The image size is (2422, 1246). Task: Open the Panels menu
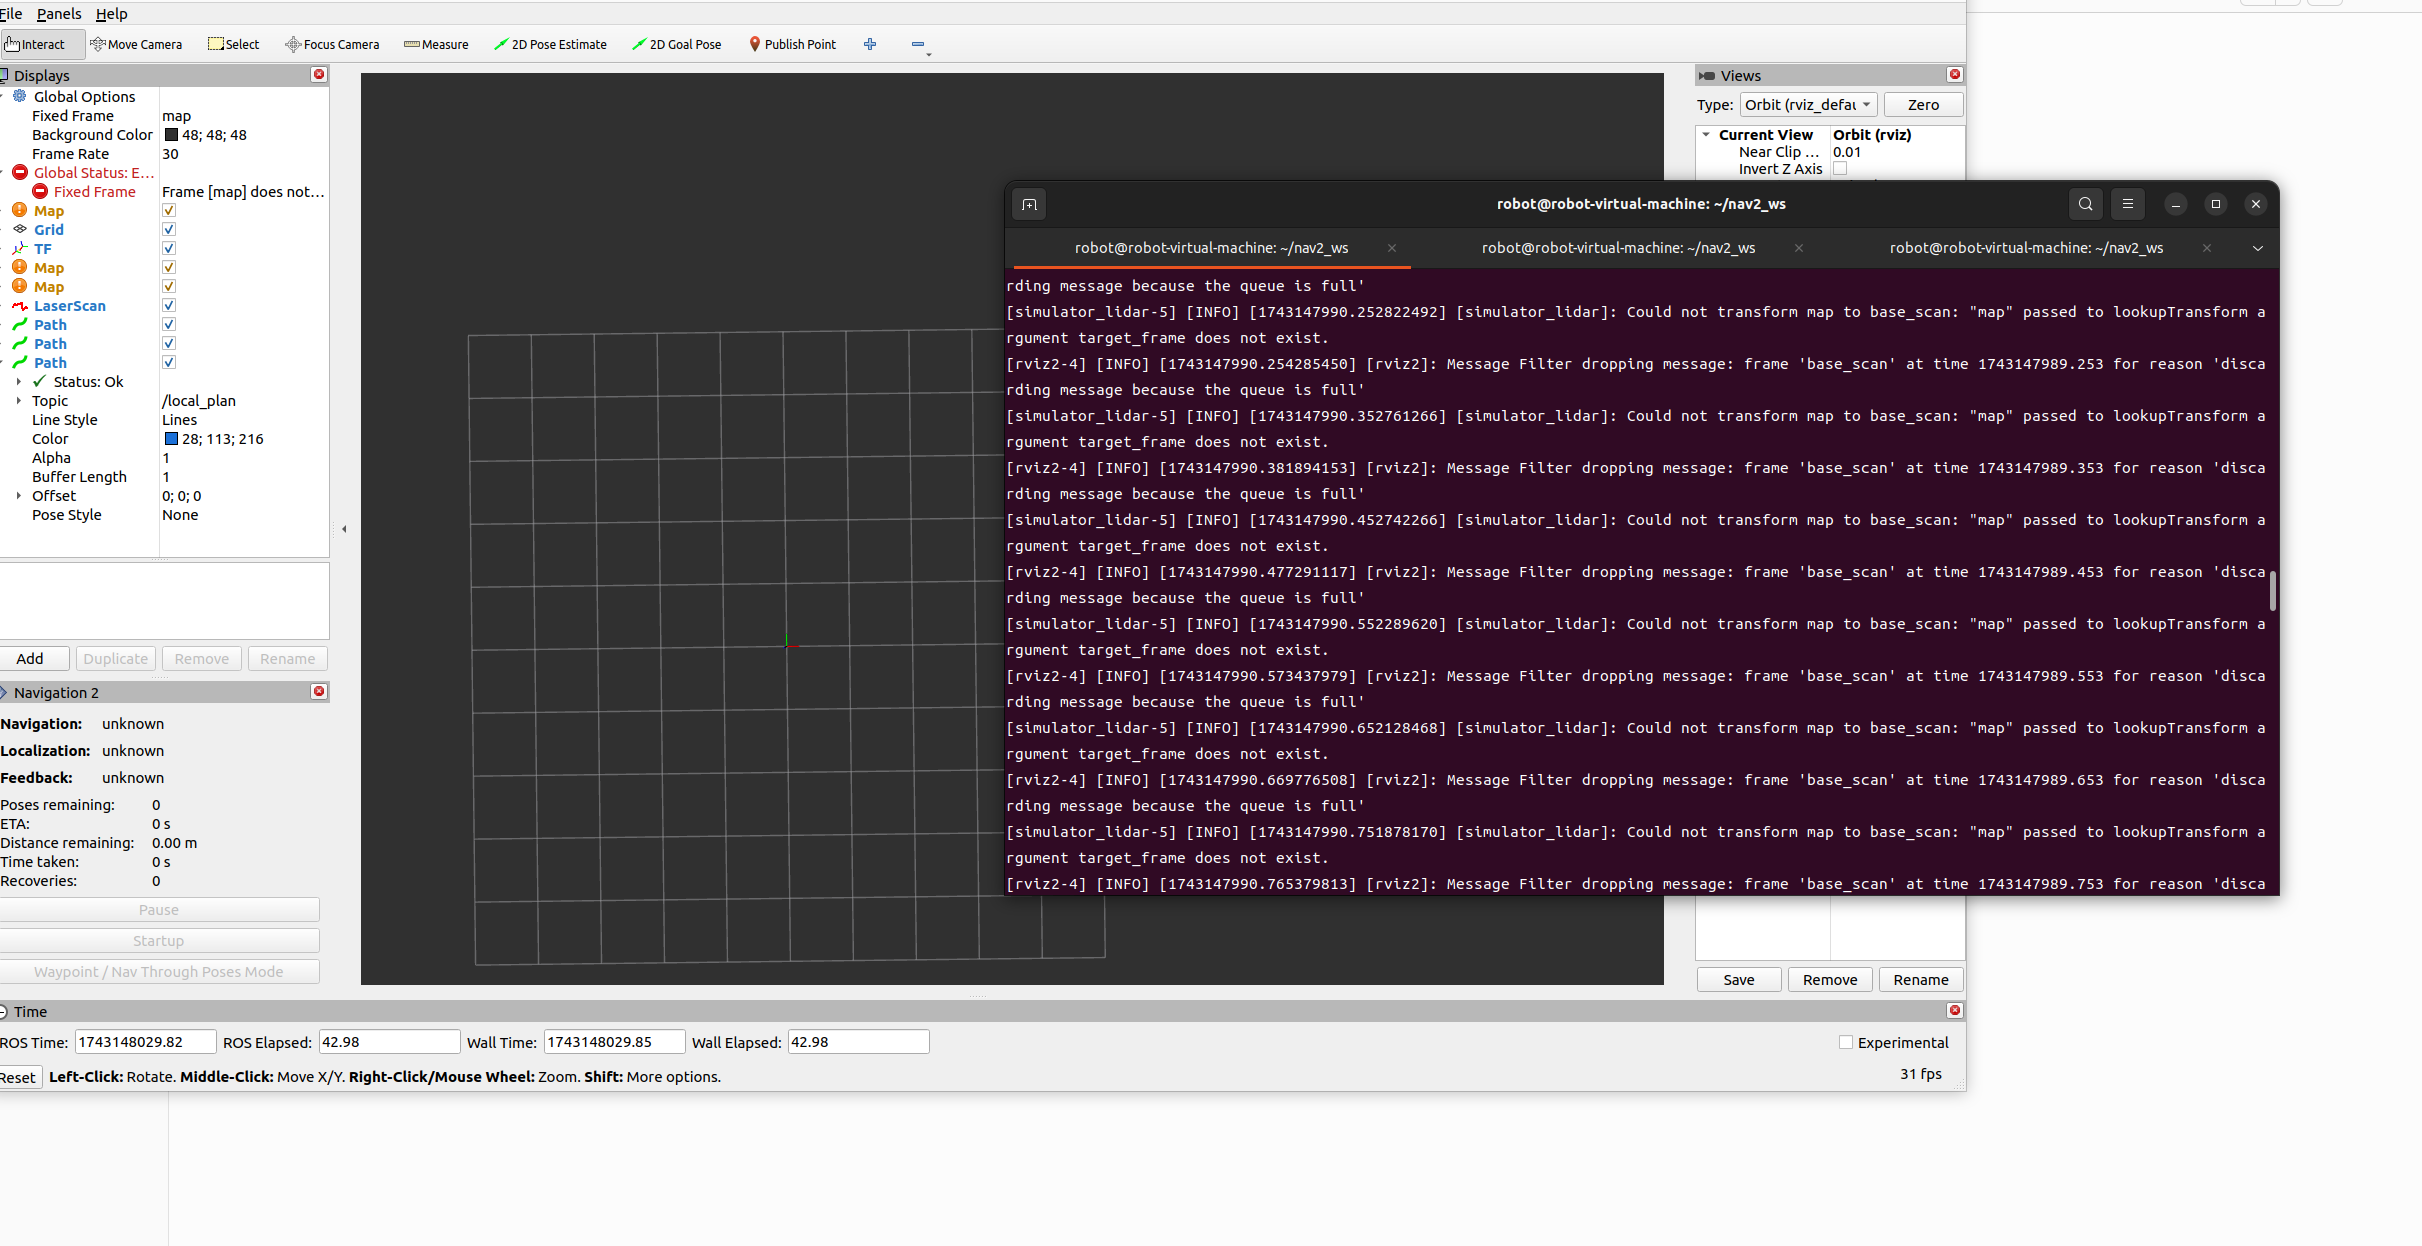pyautogui.click(x=59, y=14)
